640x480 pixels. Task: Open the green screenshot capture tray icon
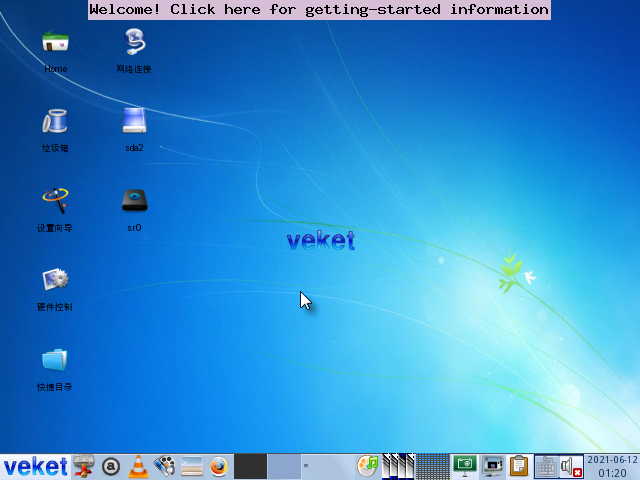(x=465, y=467)
